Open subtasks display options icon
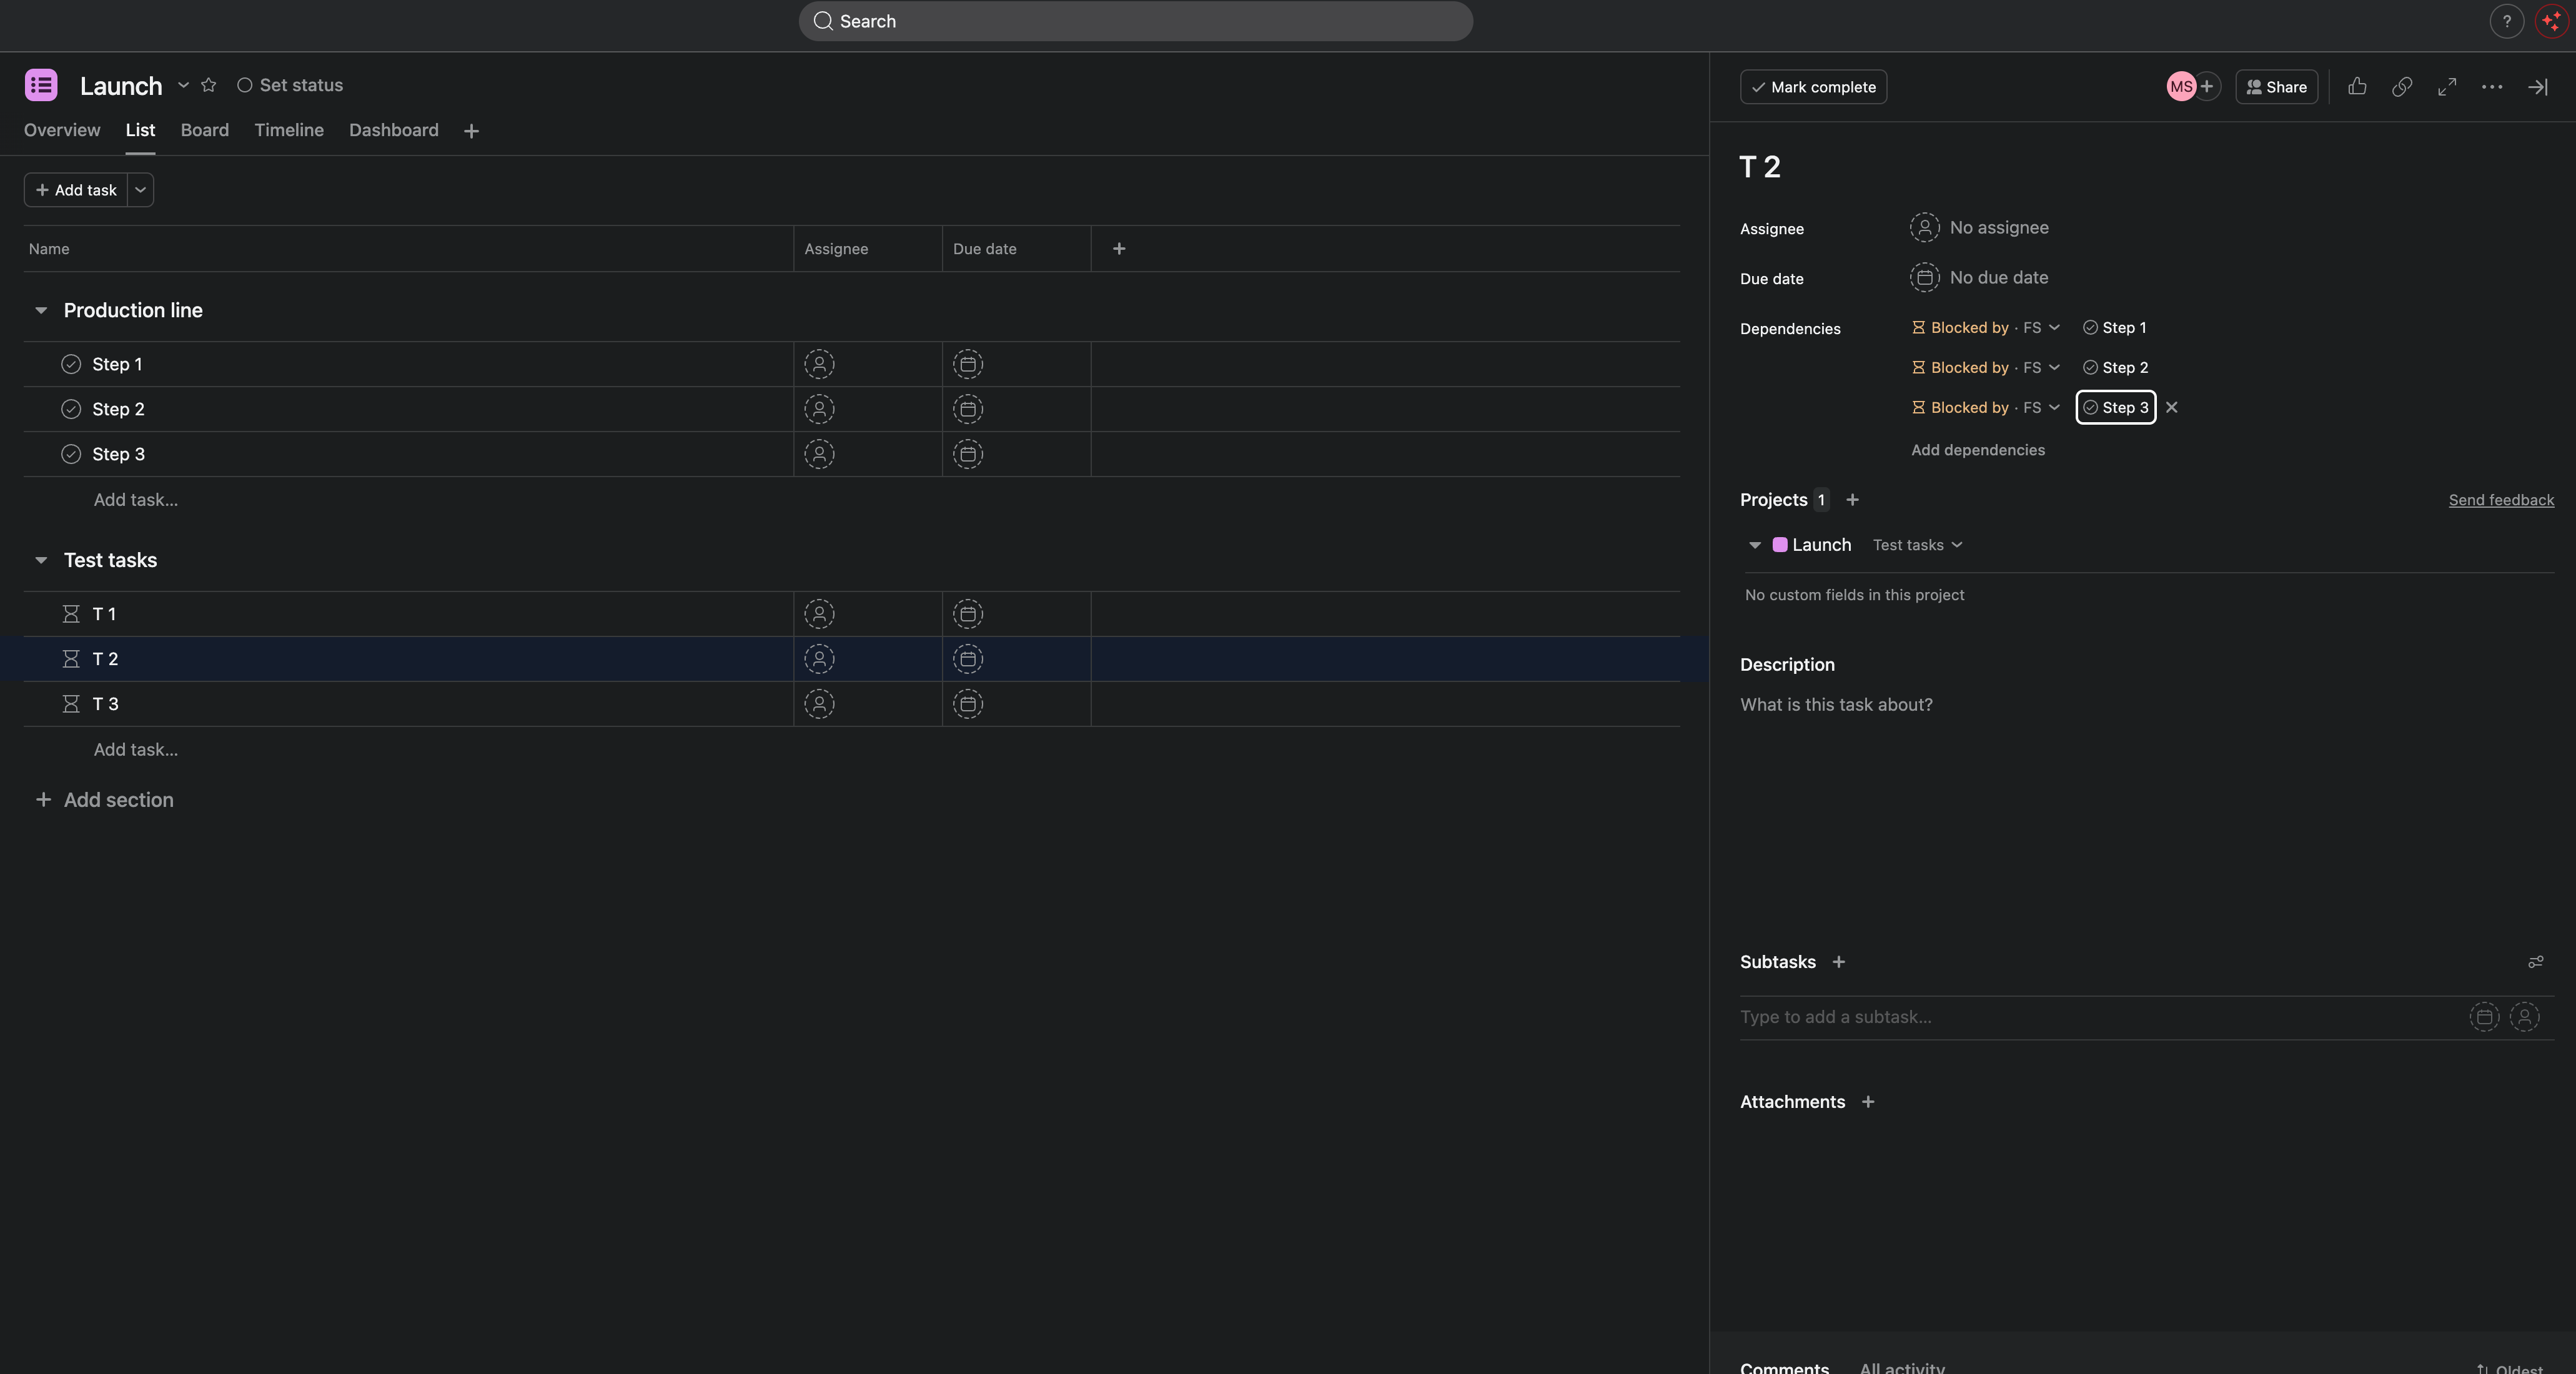Screen dimensions: 2576x1374 tap(2535, 962)
